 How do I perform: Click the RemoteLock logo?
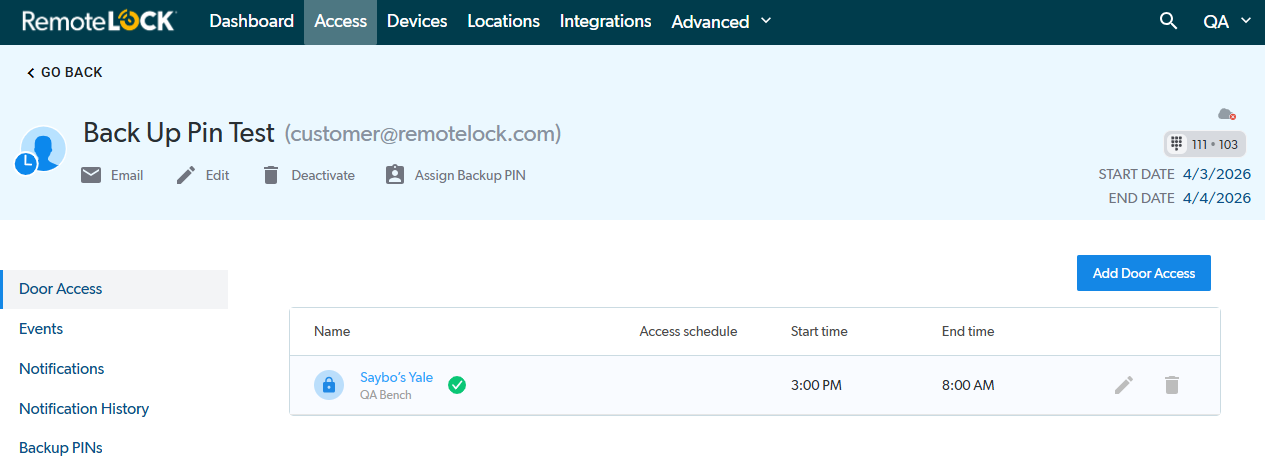click(98, 21)
